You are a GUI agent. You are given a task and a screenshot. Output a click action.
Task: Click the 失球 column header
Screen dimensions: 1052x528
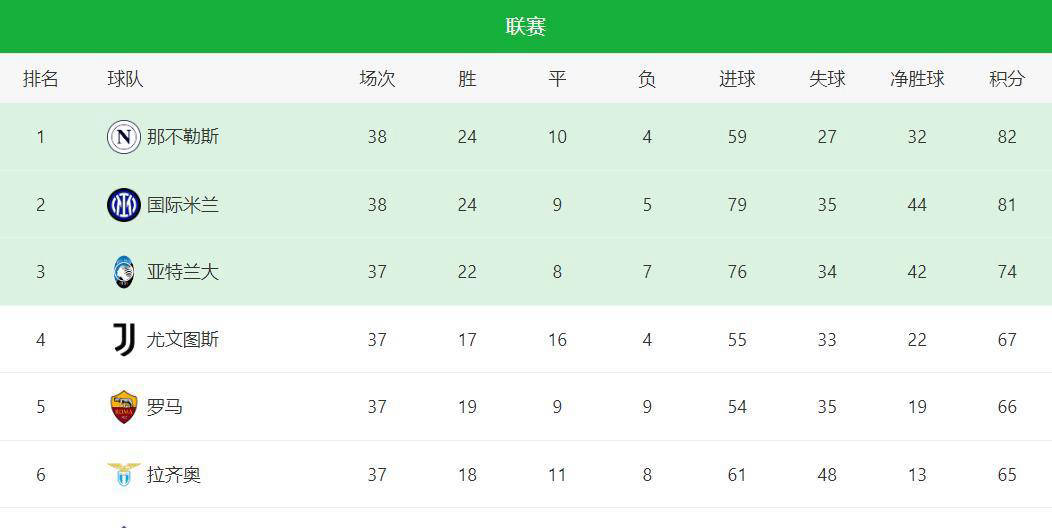[x=827, y=78]
